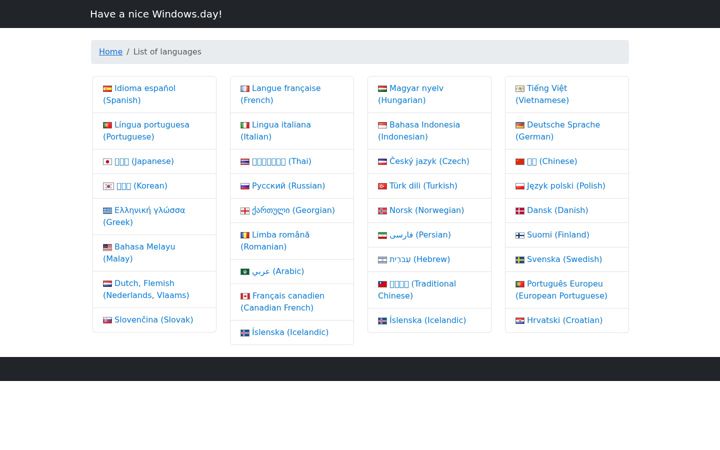Click the Turkish flag icon beside Türk dili
720x450 pixels.
click(382, 186)
